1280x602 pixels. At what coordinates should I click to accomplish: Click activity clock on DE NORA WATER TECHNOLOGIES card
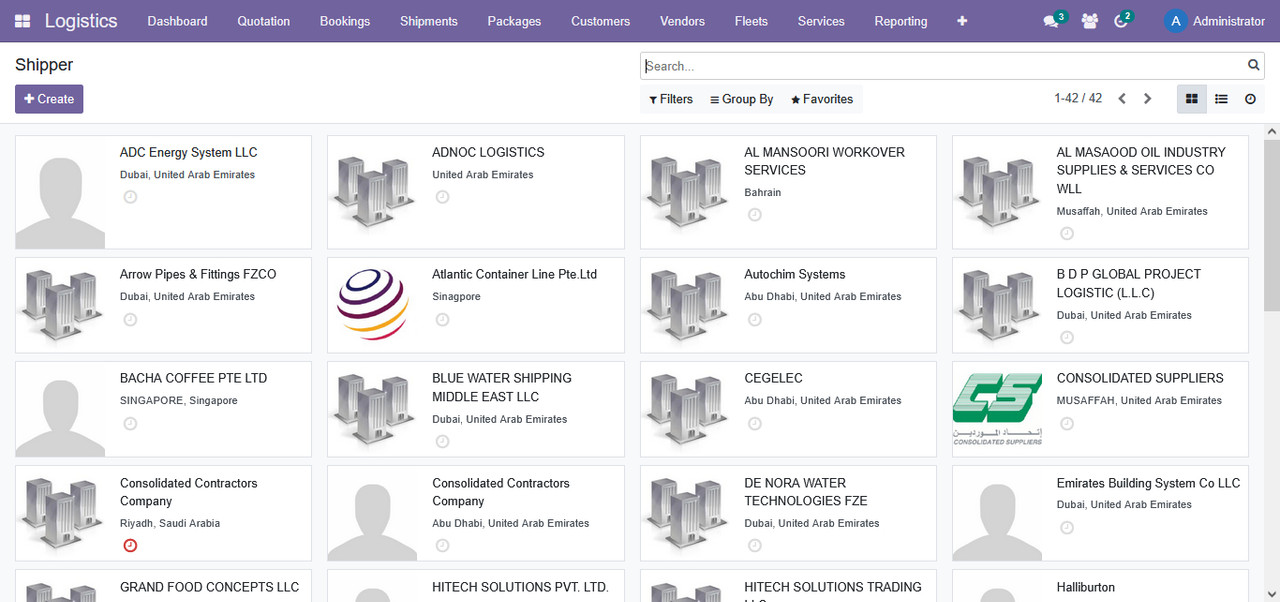[x=755, y=545]
